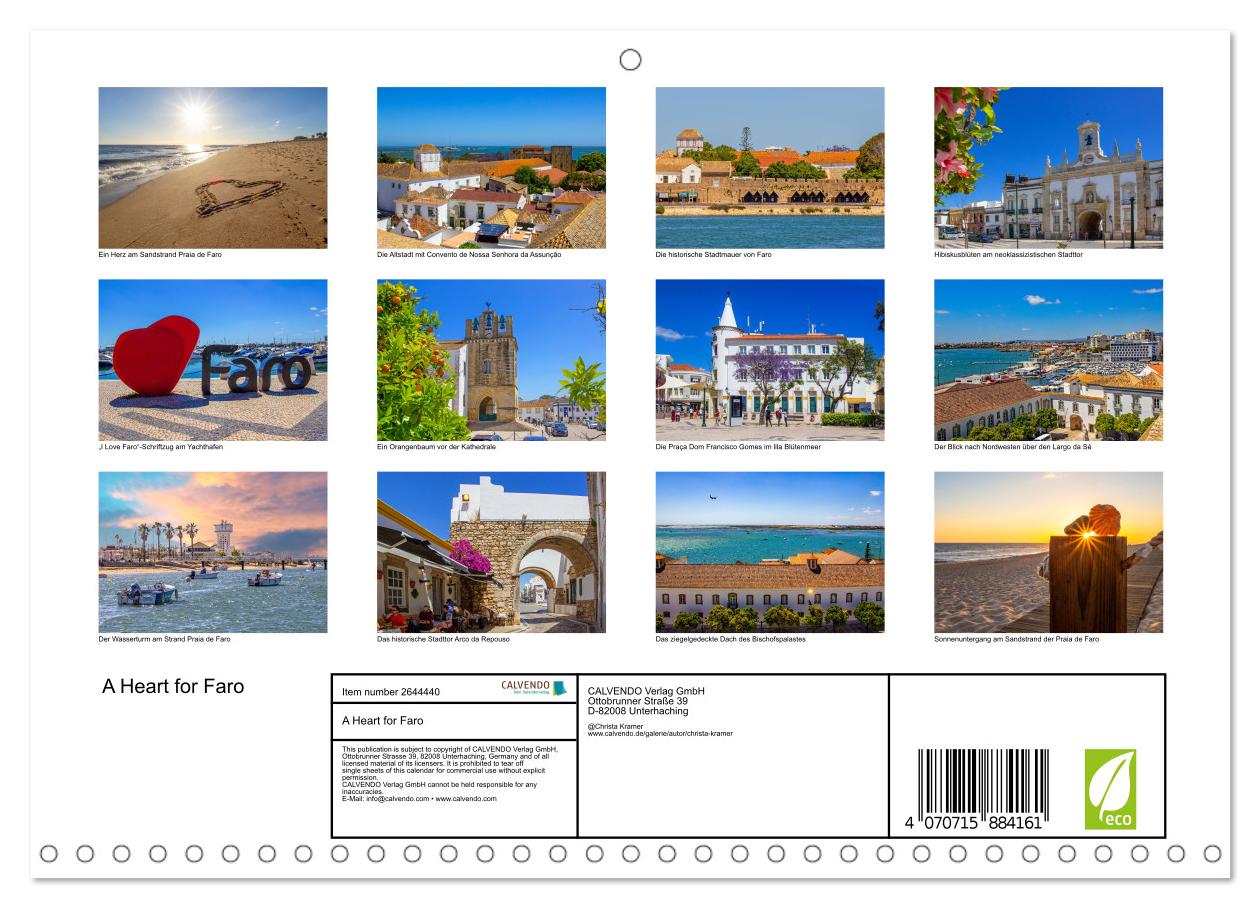The width and height of the screenshot is (1260, 908).
Task: Click caption 'Der Wasserturm am Strand Praia de Faro'
Action: click(x=164, y=639)
